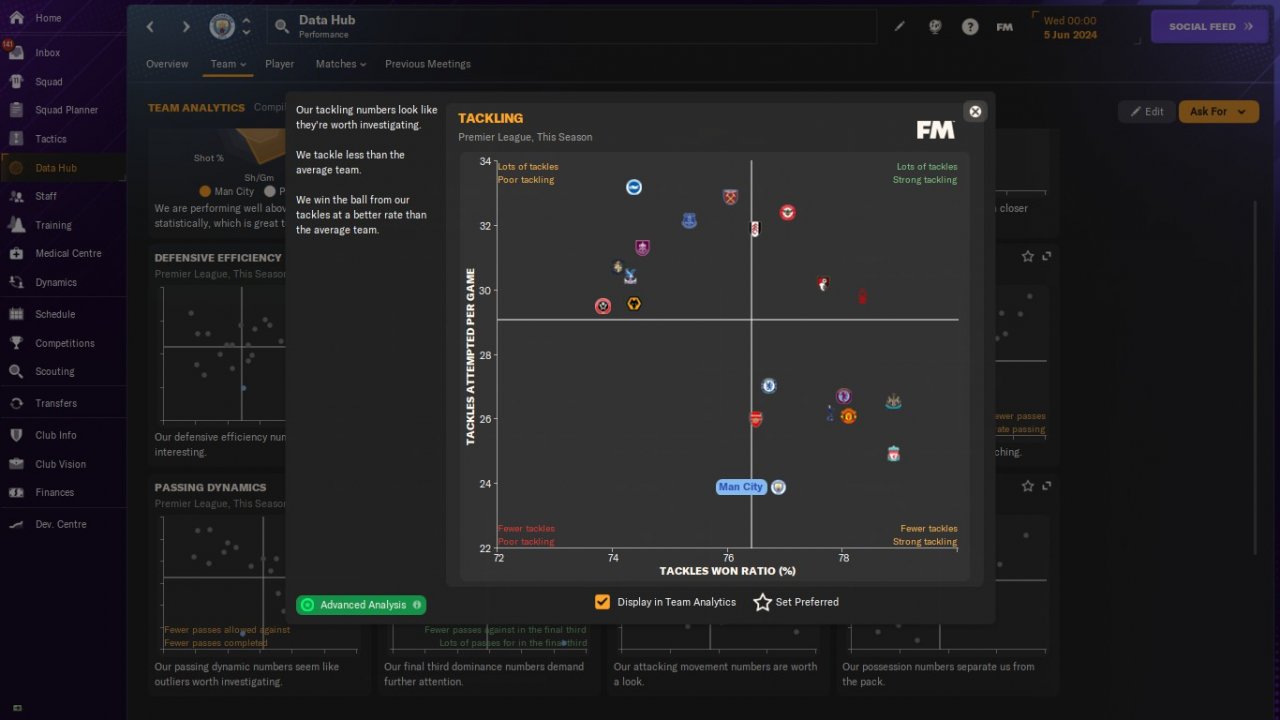Select the Aston Villa badge data point
This screenshot has height=720, width=1280.
click(x=843, y=396)
